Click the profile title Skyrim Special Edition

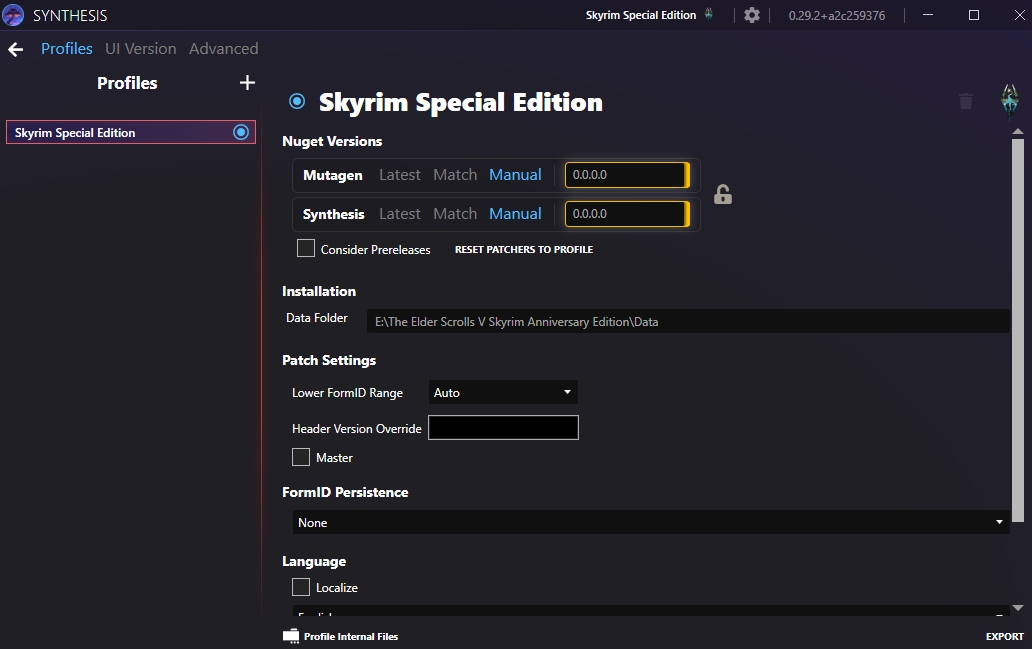click(461, 102)
